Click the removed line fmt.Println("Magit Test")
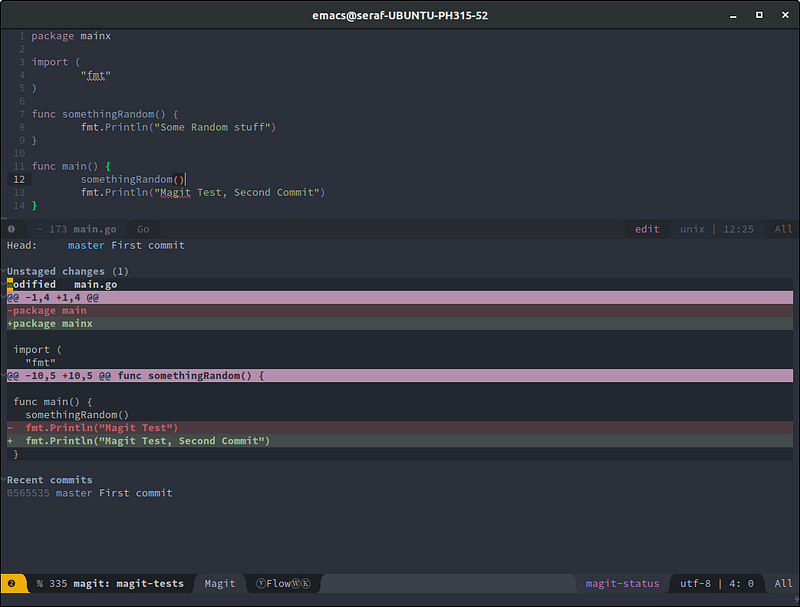This screenshot has height=607, width=800. coord(100,428)
